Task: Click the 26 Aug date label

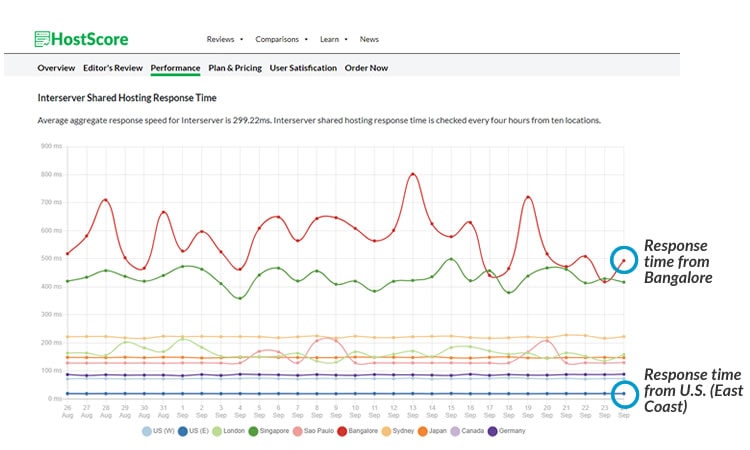Action: tap(67, 411)
